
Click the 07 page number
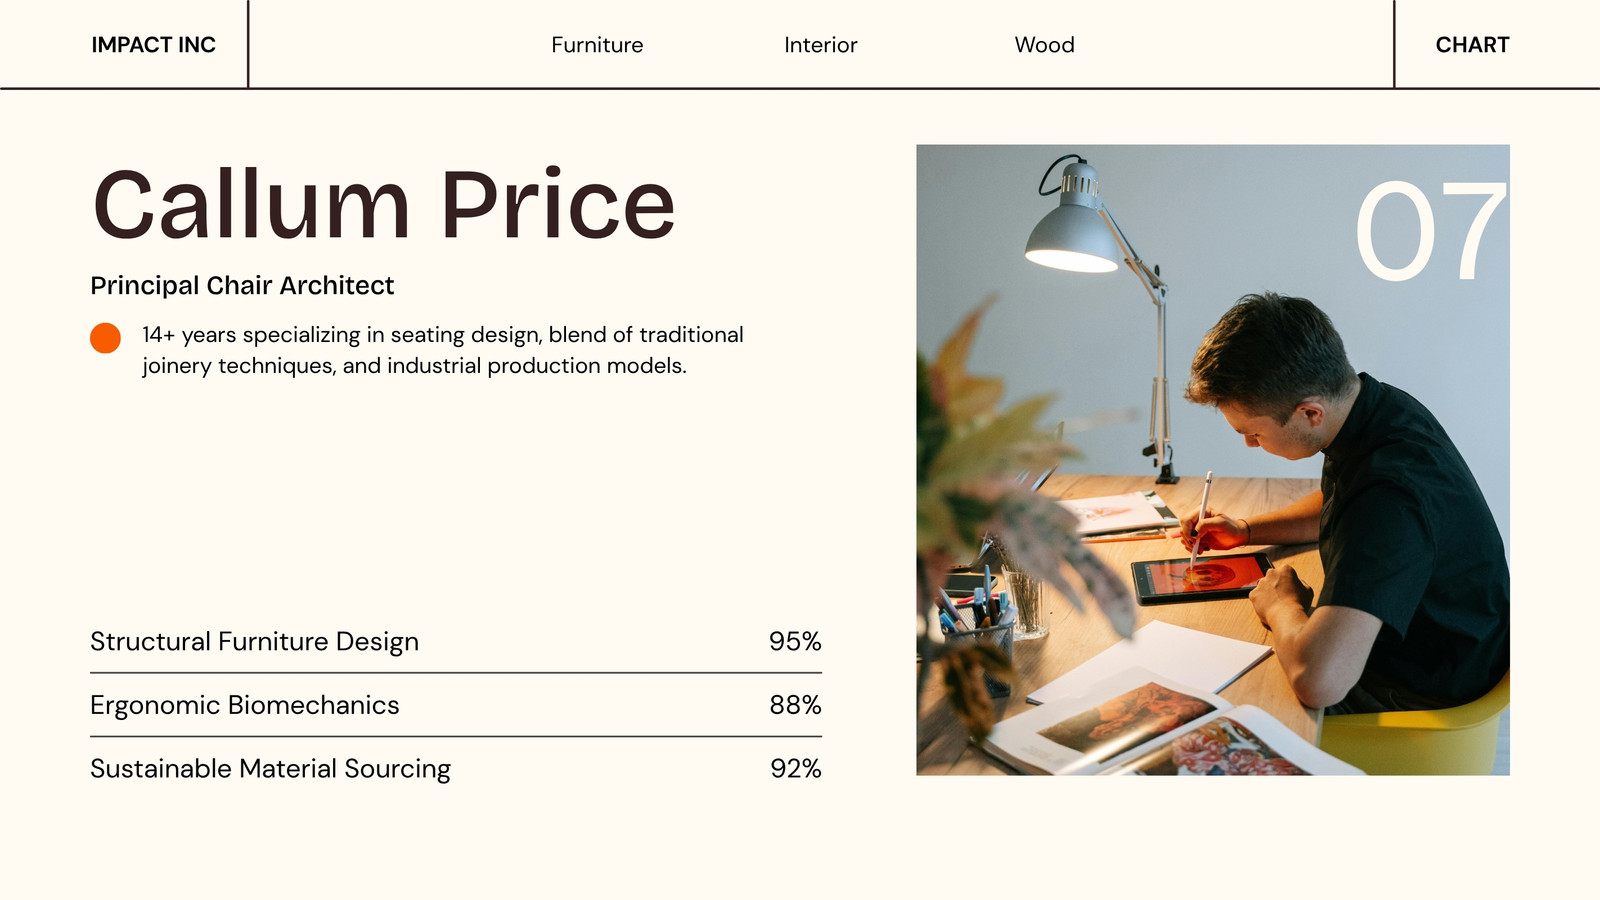[1430, 232]
